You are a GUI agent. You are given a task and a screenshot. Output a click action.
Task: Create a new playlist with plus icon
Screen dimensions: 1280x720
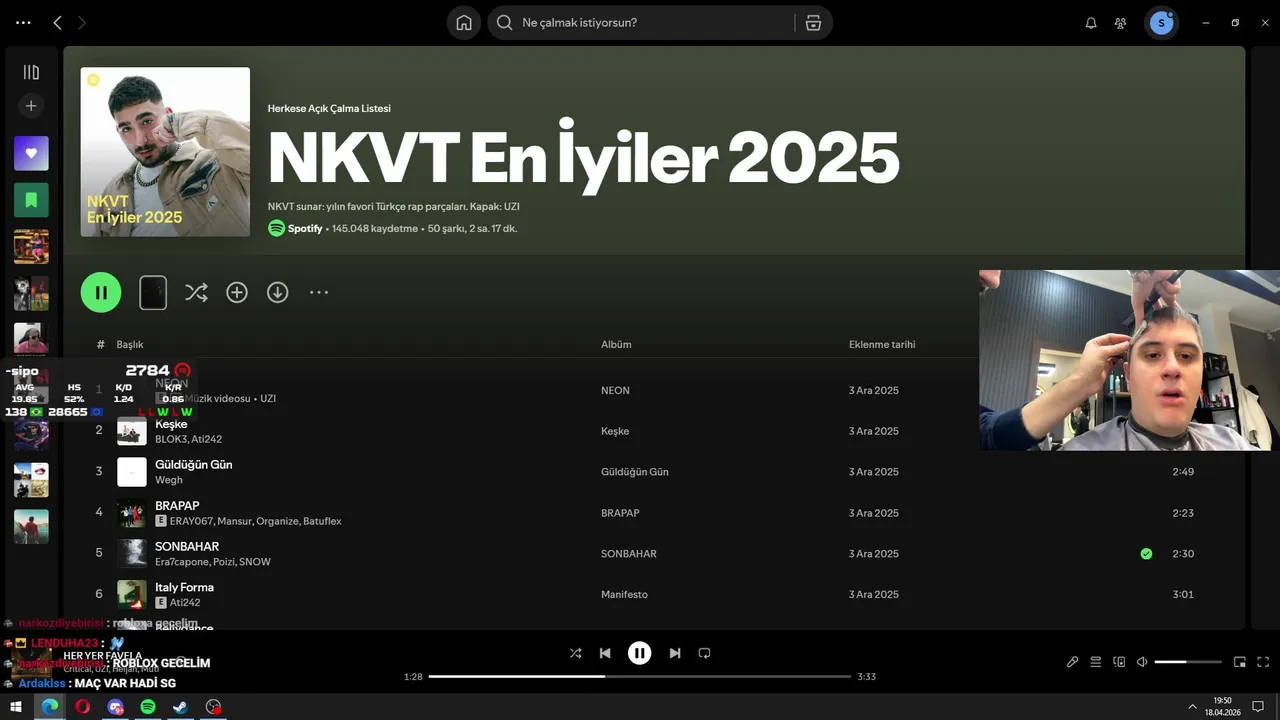coord(31,105)
